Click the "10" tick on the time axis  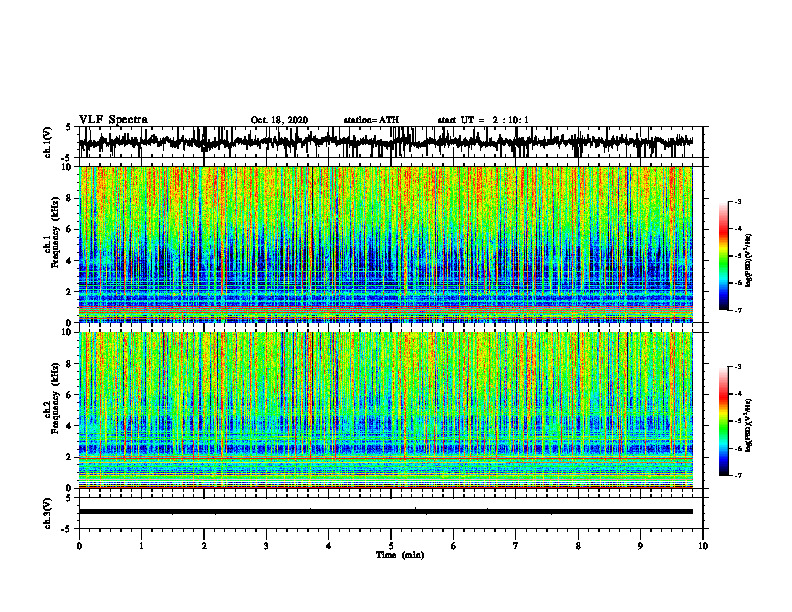pos(703,546)
